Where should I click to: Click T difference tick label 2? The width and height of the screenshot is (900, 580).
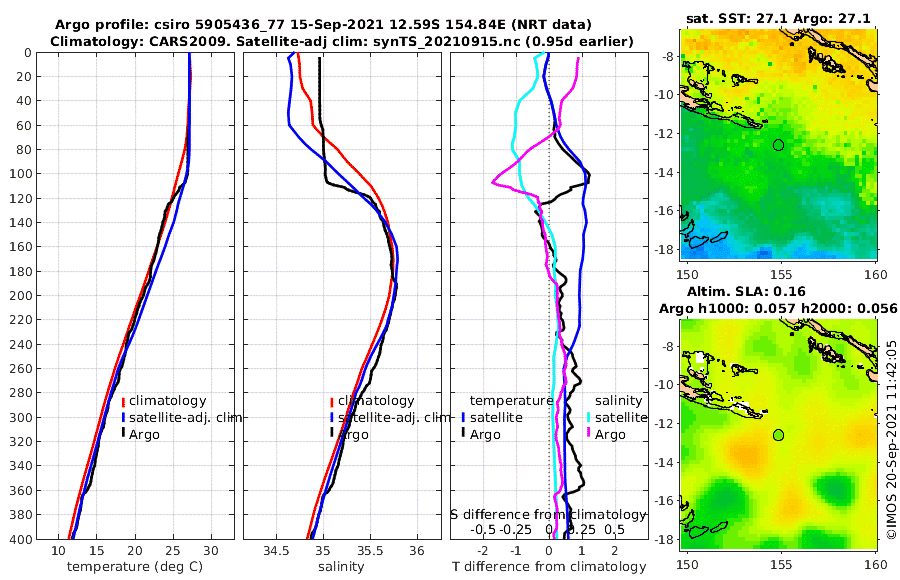(615, 550)
